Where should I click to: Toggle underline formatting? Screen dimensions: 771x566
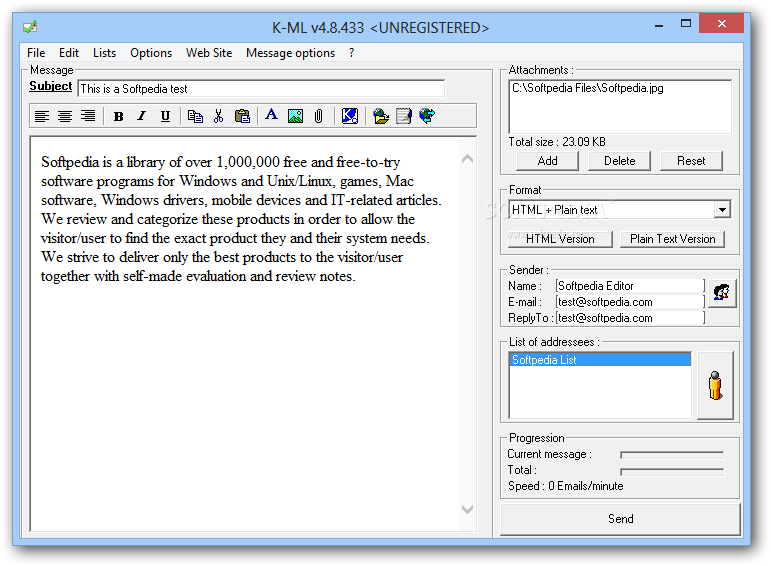point(165,116)
